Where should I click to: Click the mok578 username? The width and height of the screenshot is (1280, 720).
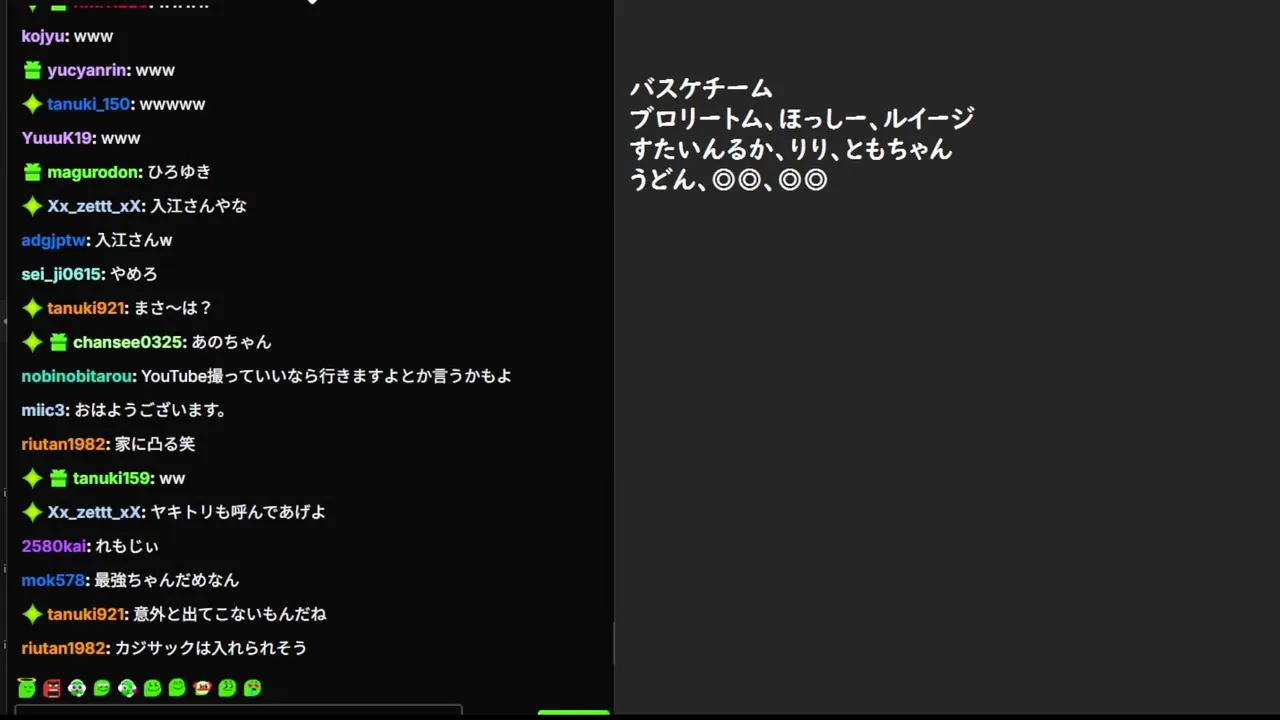(53, 580)
